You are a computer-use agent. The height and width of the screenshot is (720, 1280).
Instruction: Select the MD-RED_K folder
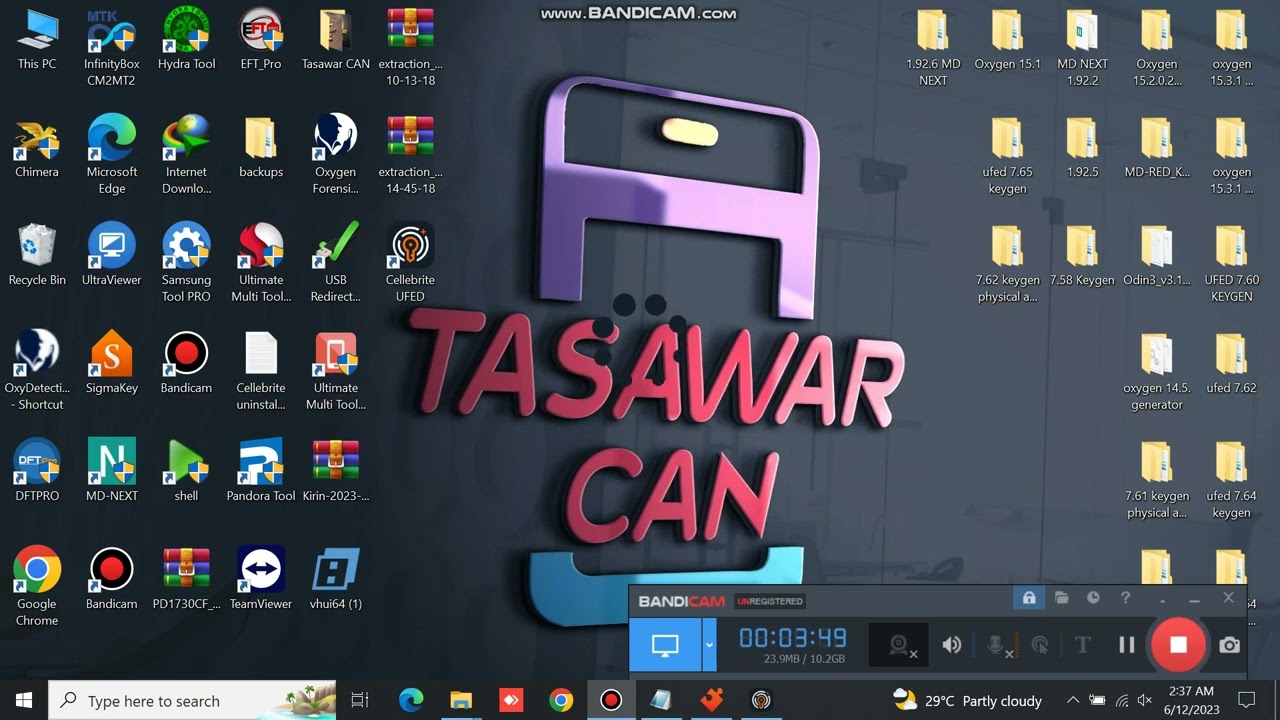[x=1157, y=148]
